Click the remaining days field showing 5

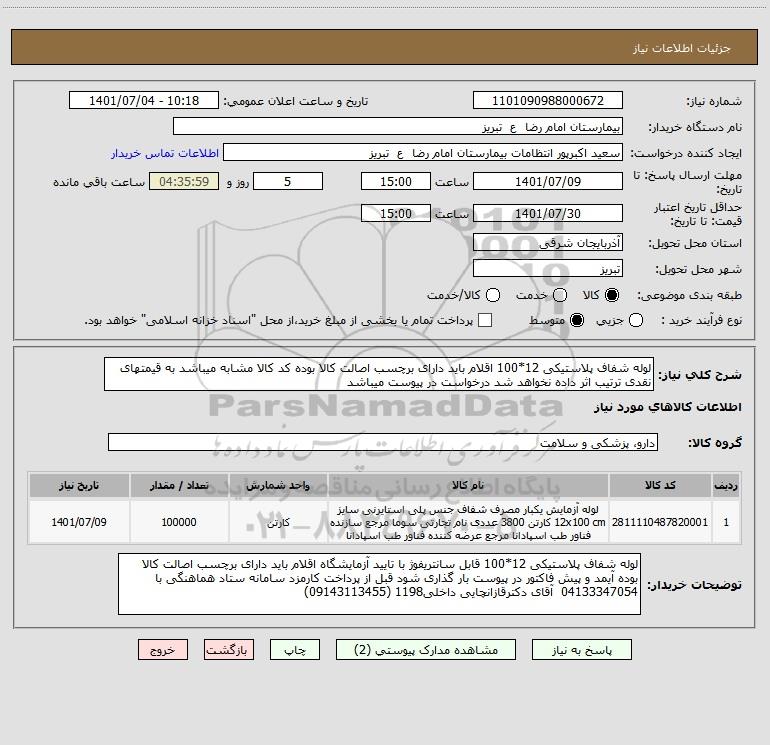pyautogui.click(x=288, y=181)
